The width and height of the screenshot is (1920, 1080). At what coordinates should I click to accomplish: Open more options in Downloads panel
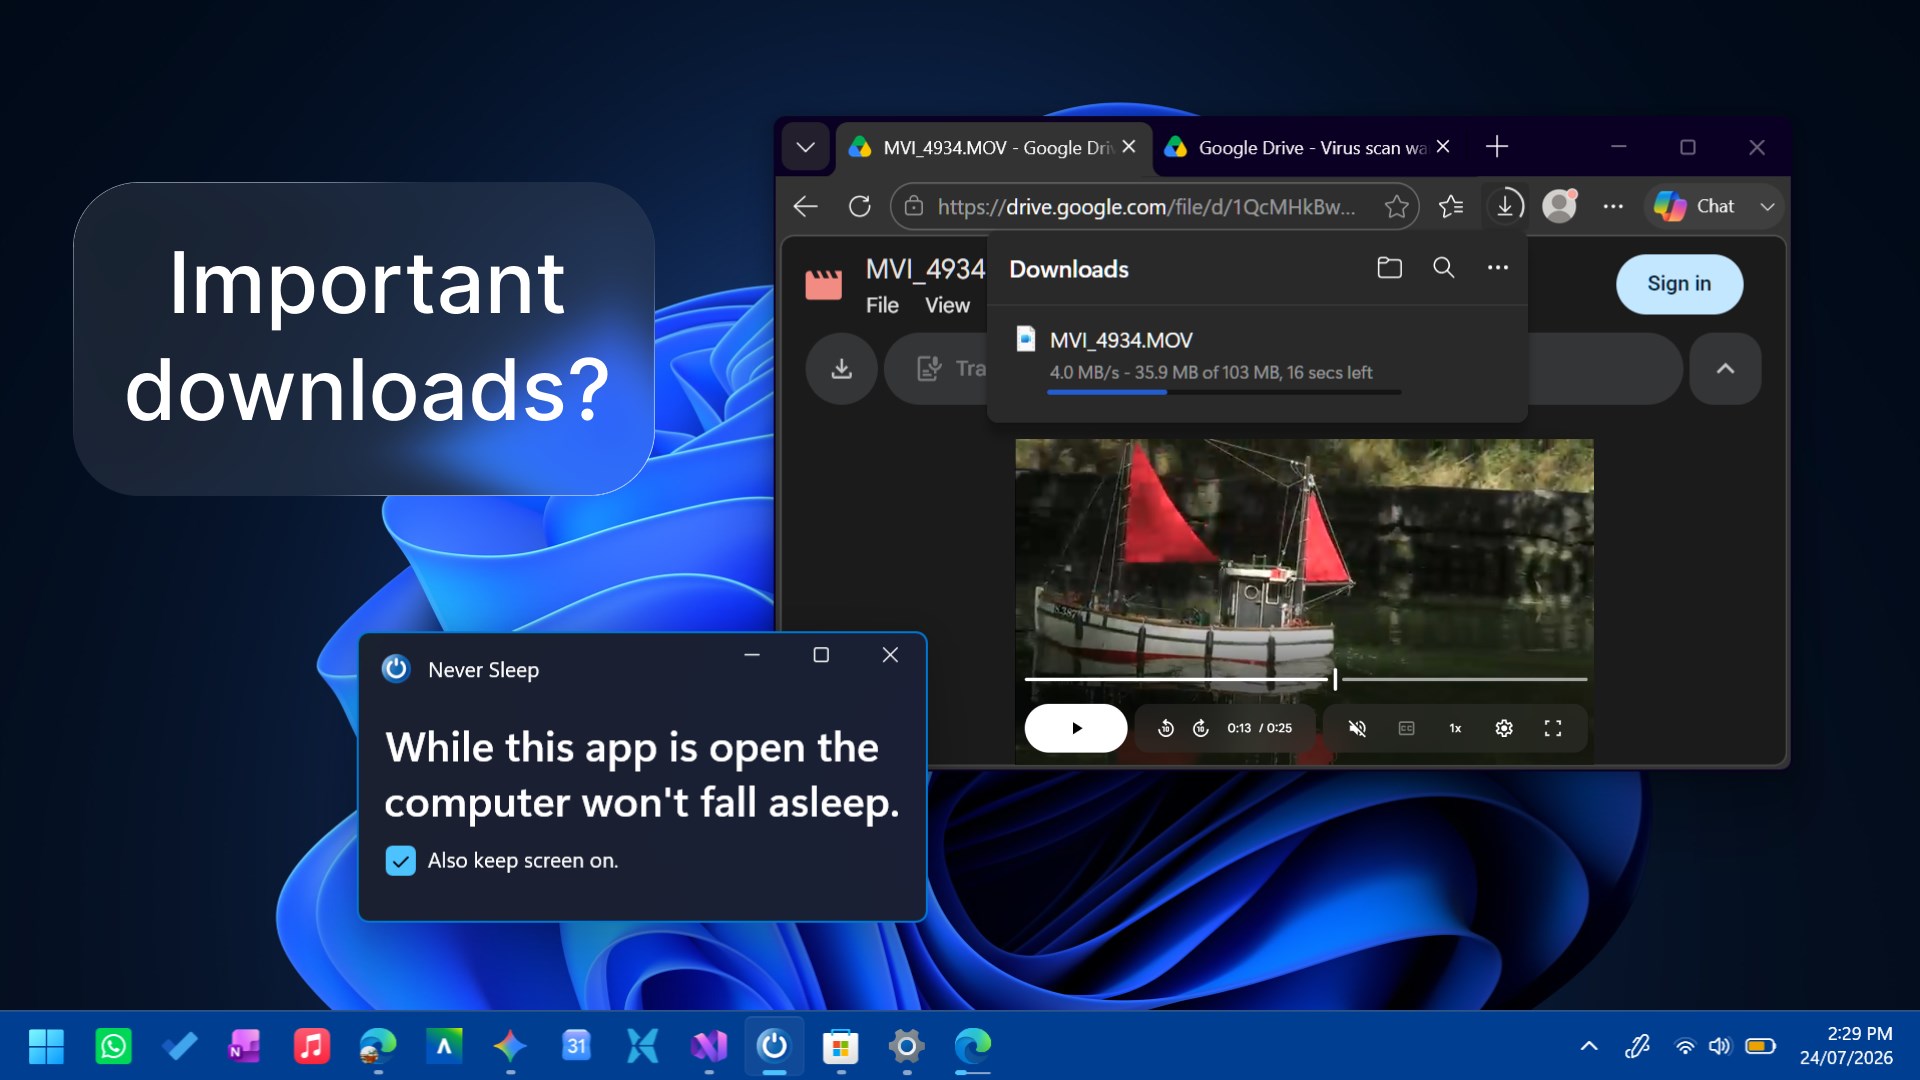point(1497,268)
